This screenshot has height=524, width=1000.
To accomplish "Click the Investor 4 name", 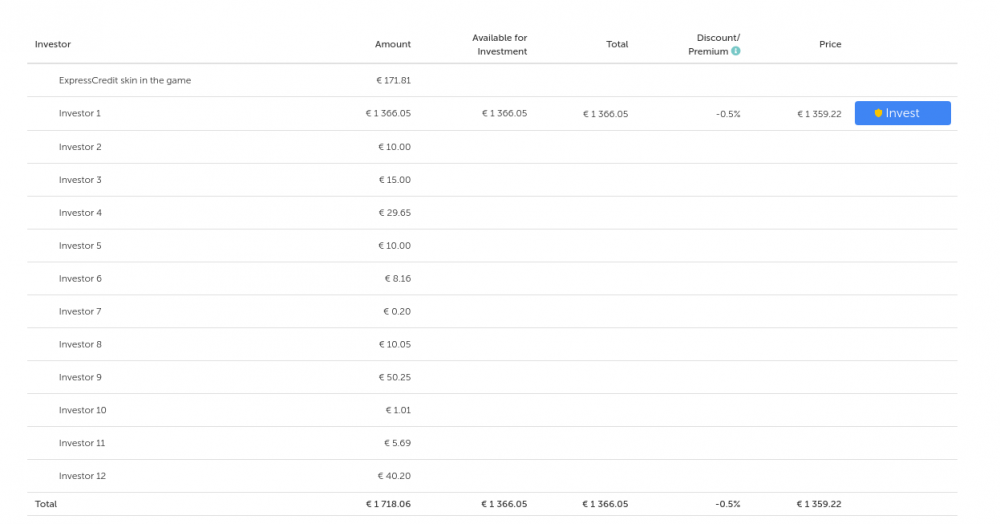I will [80, 213].
